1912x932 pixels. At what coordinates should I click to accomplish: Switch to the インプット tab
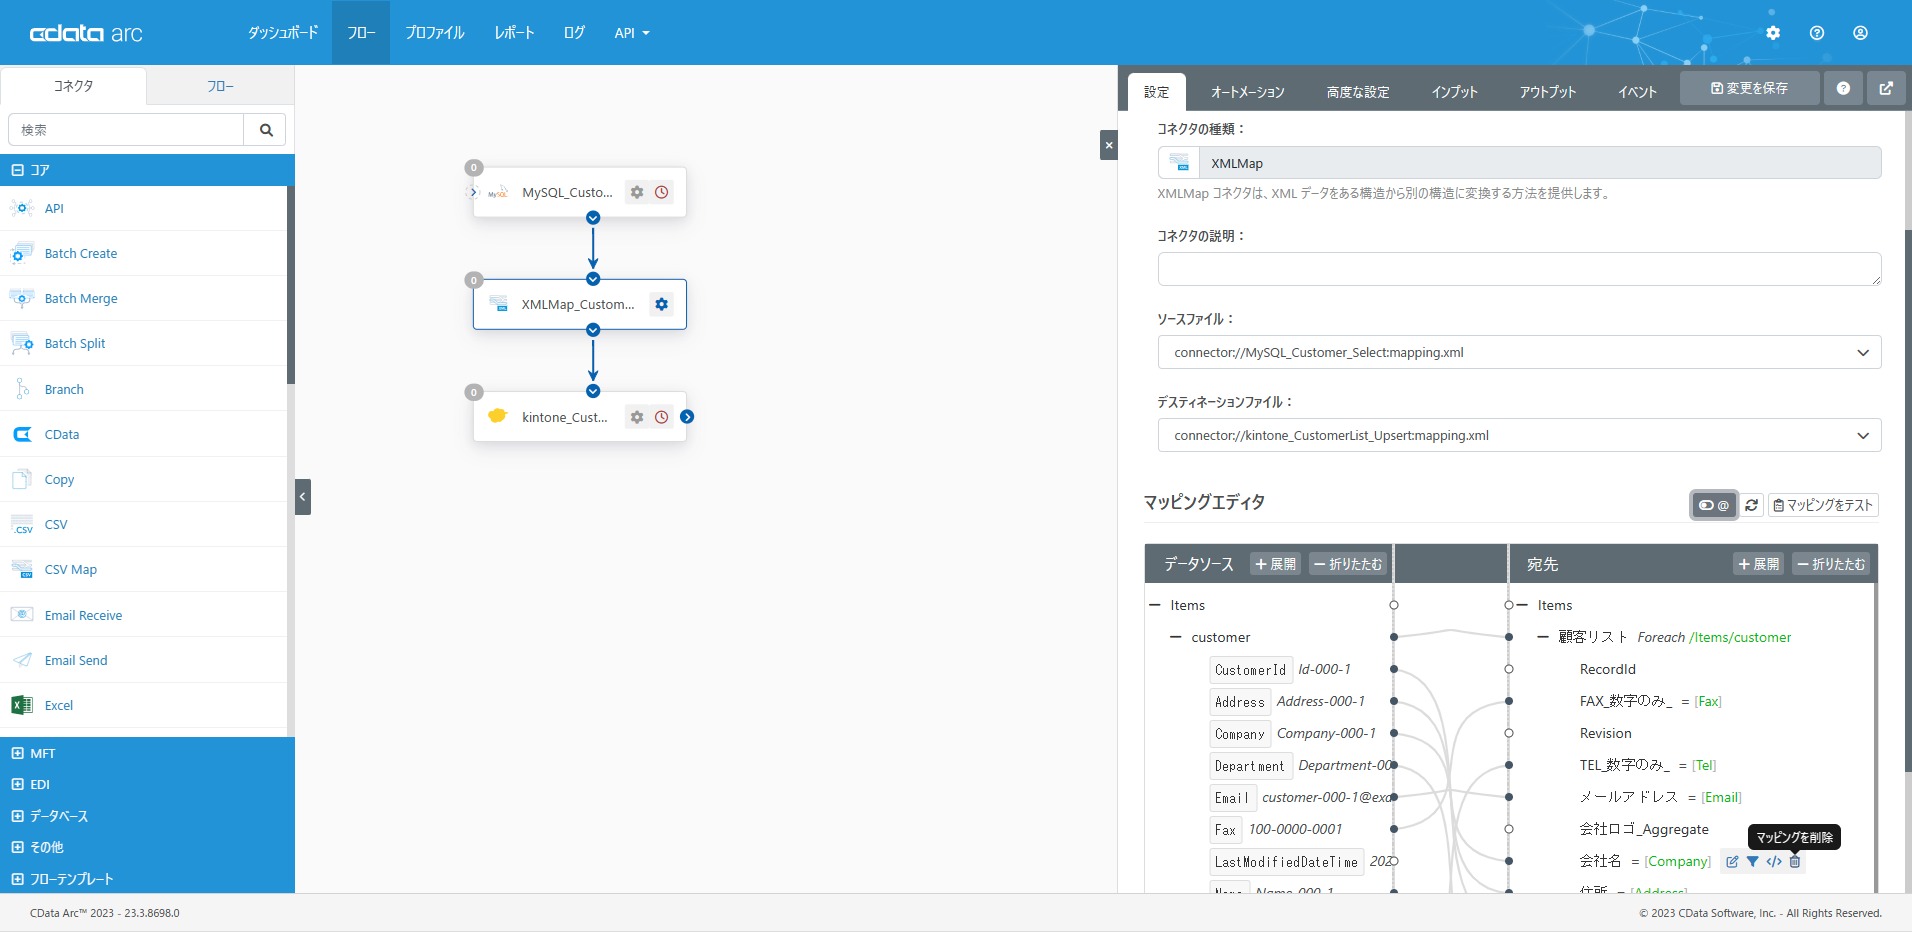coord(1454,92)
